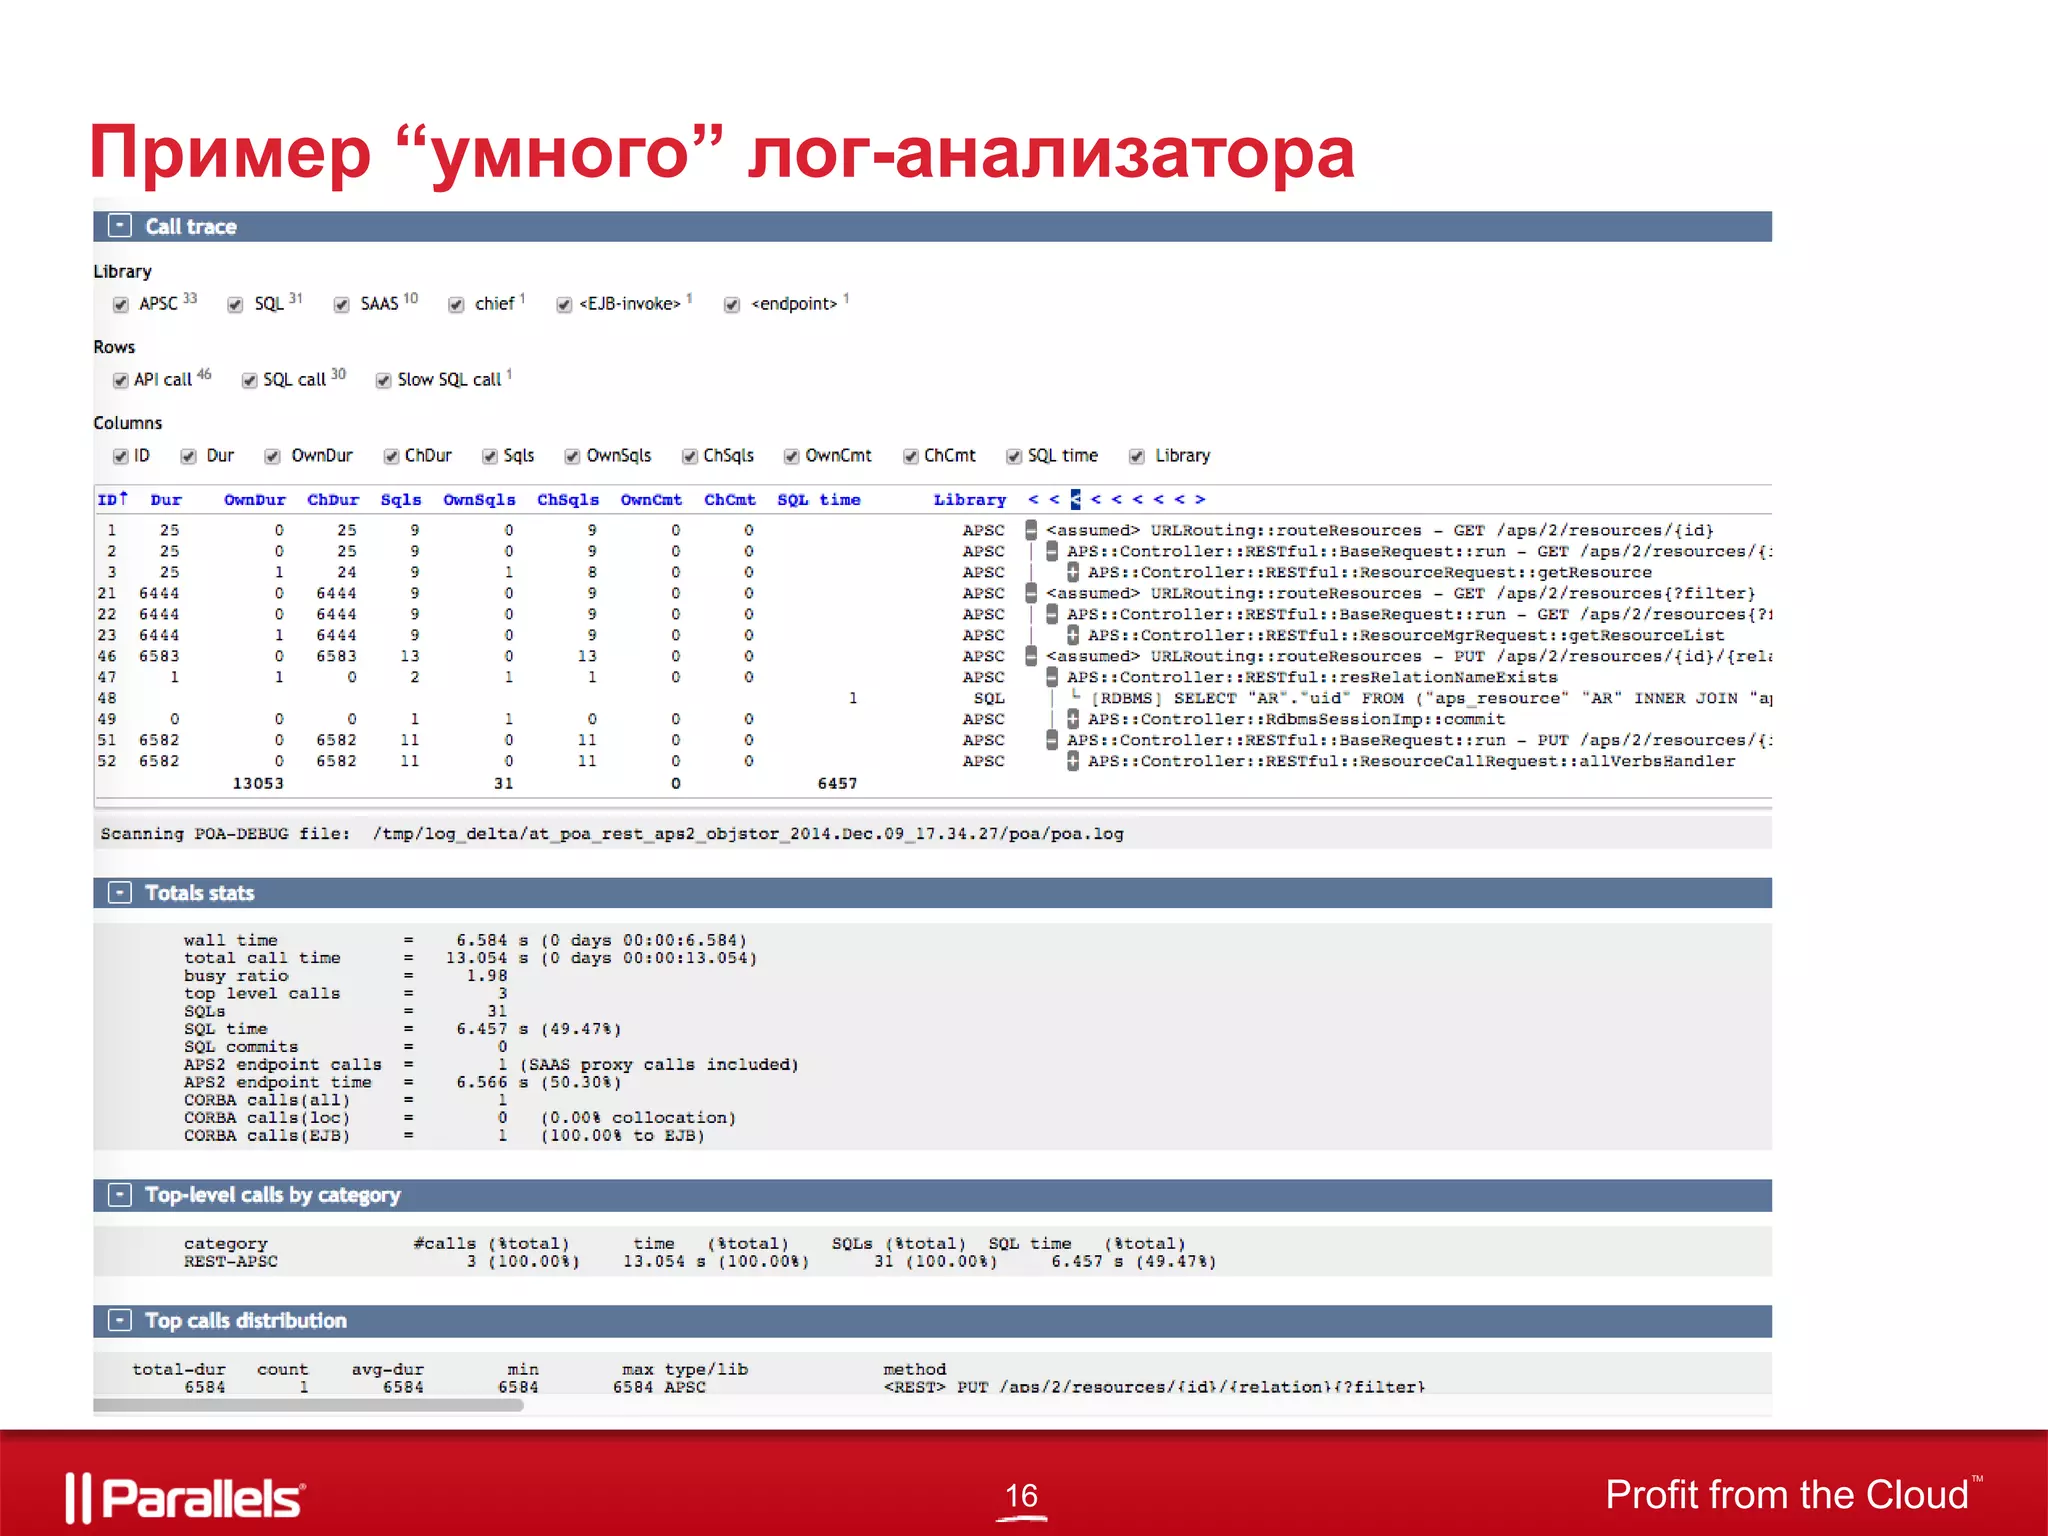The image size is (2048, 1536).
Task: Sort table by ChCmt column header
Action: (x=730, y=500)
